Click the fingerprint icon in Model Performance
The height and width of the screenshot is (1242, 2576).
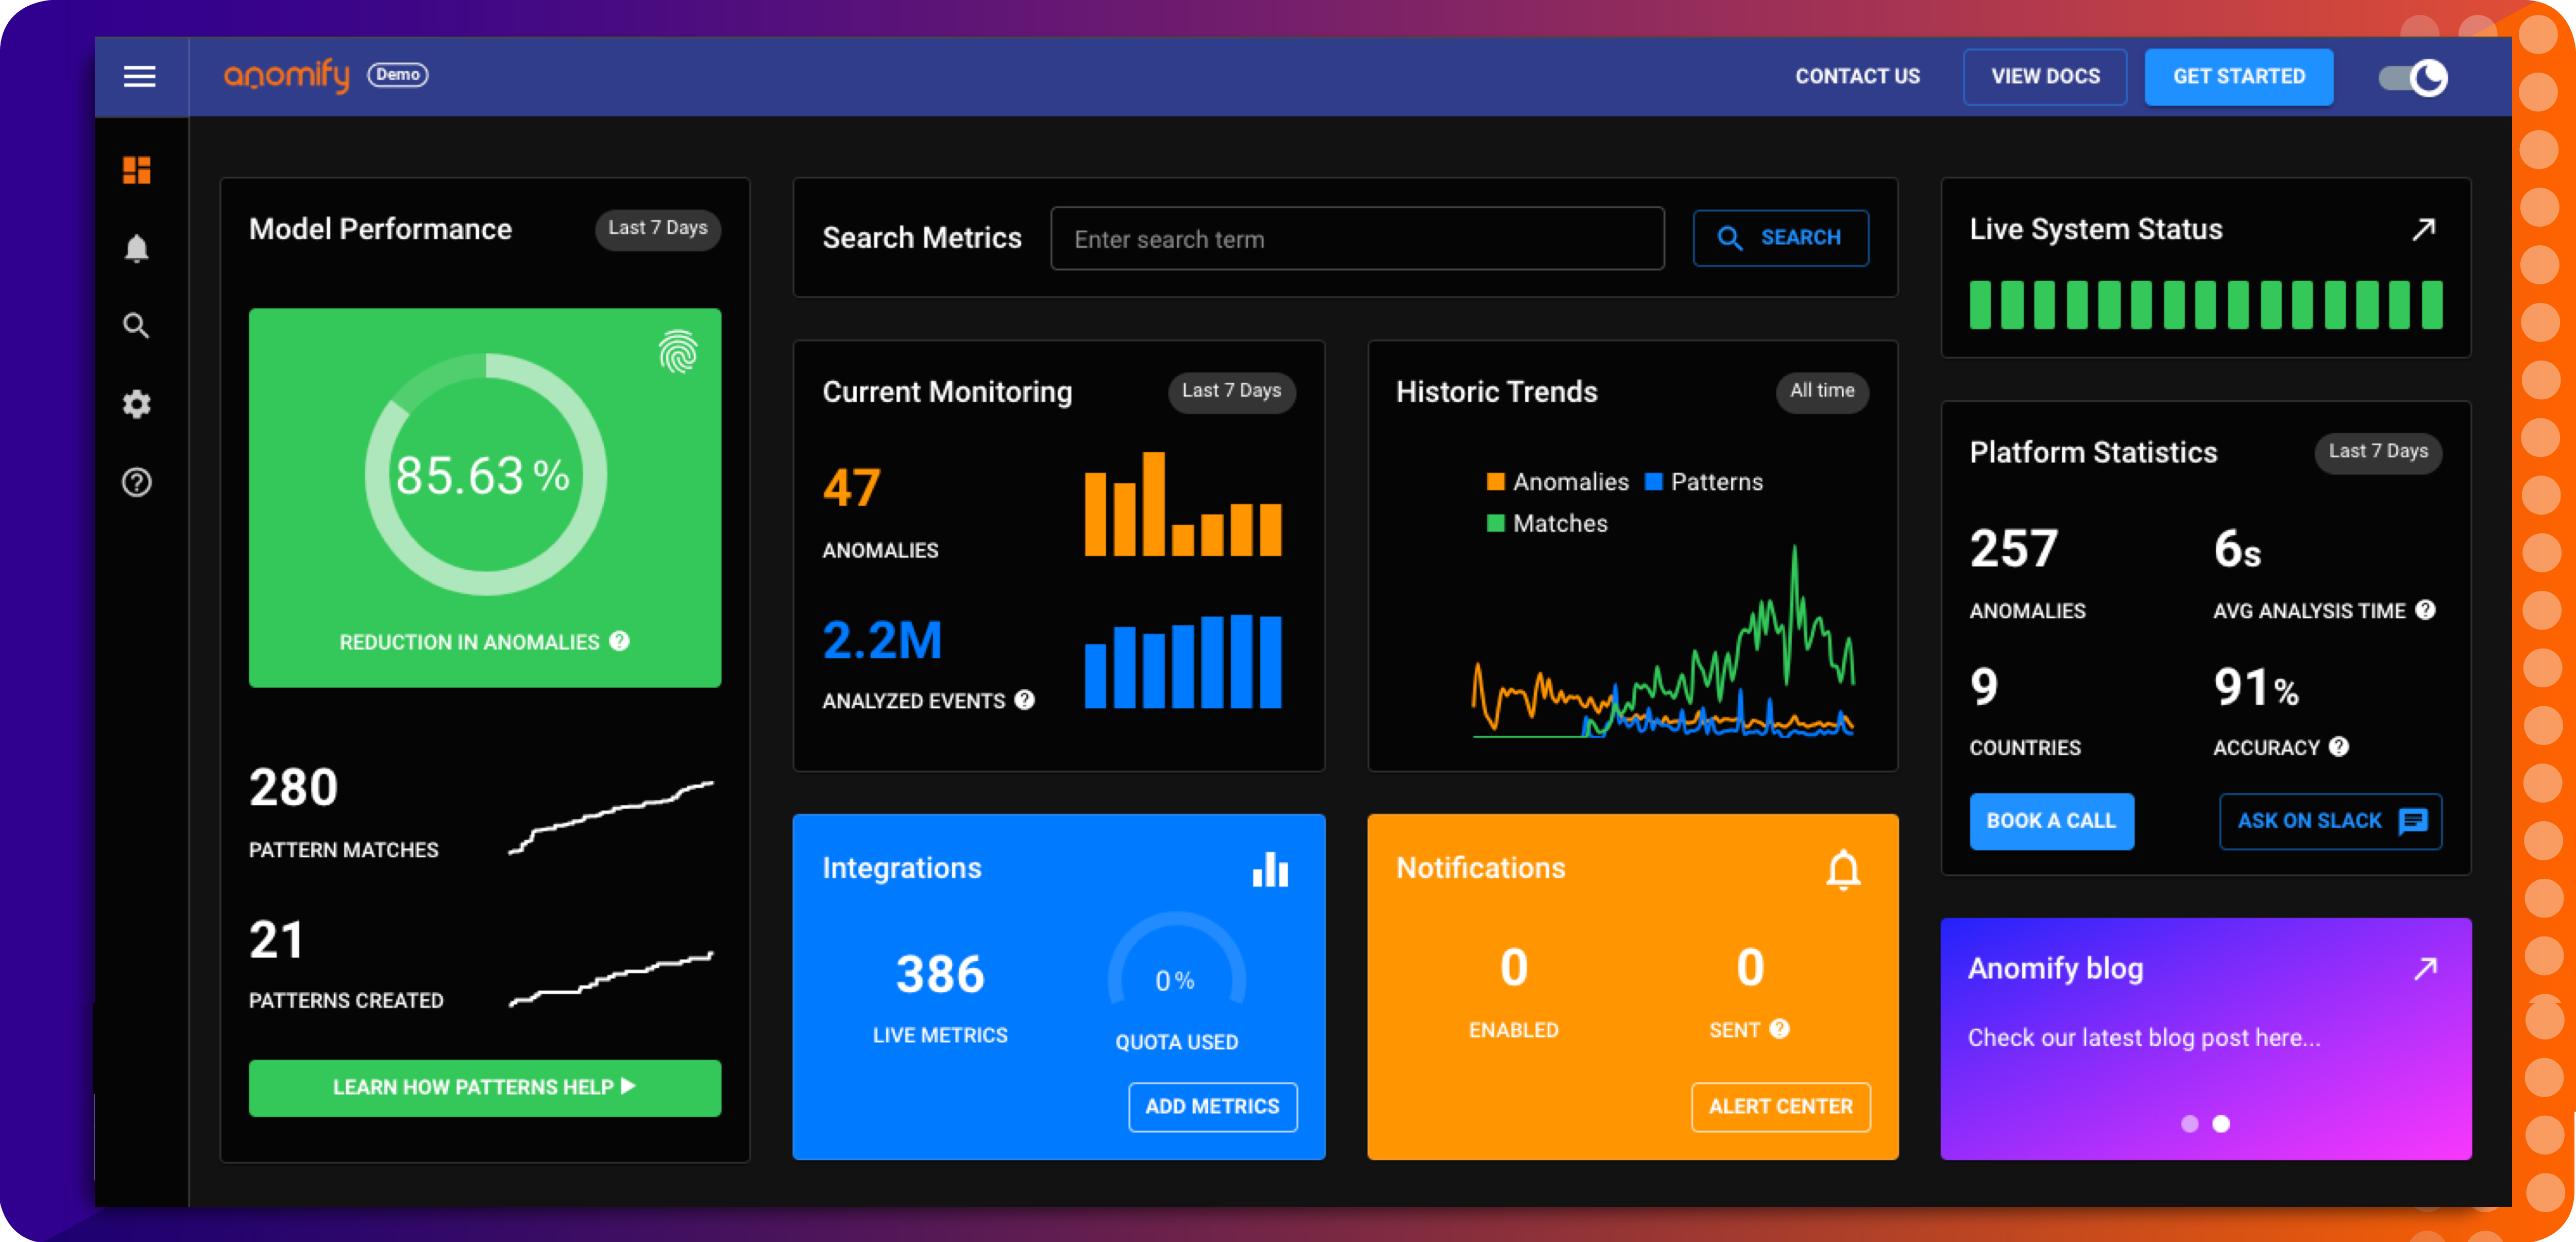pos(678,352)
